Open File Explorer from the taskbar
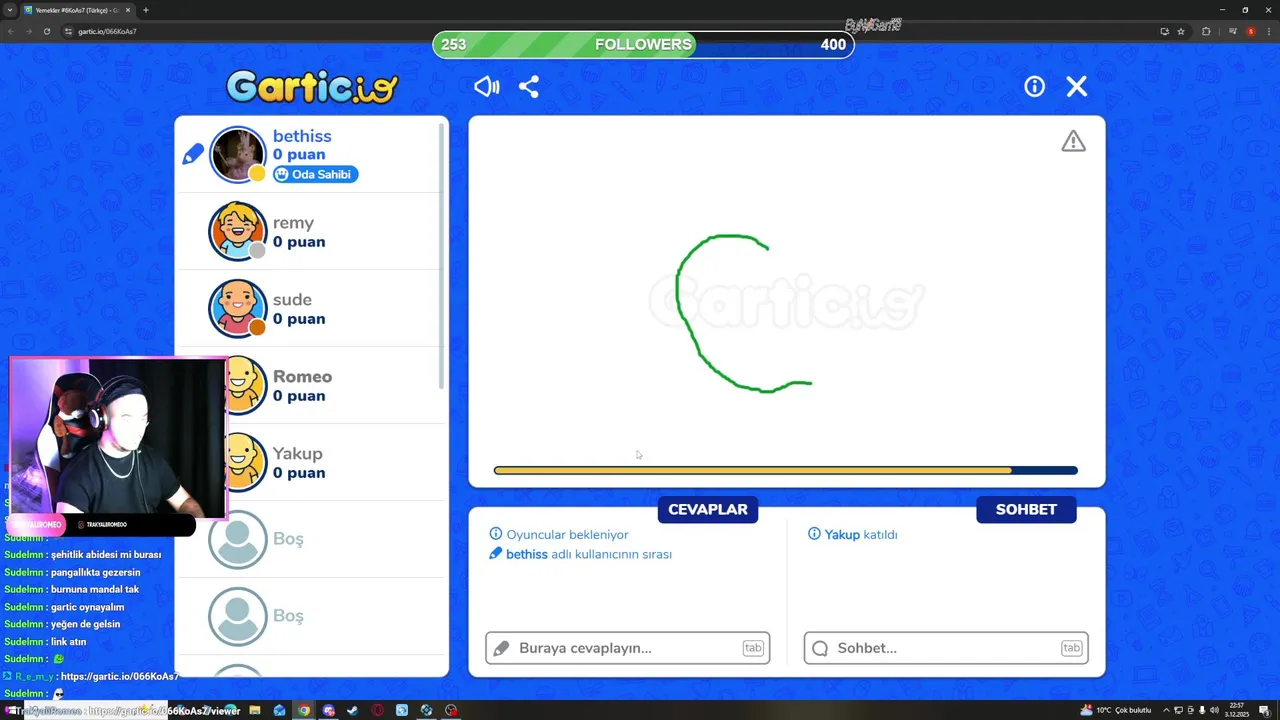Image resolution: width=1280 pixels, height=720 pixels. [x=255, y=710]
